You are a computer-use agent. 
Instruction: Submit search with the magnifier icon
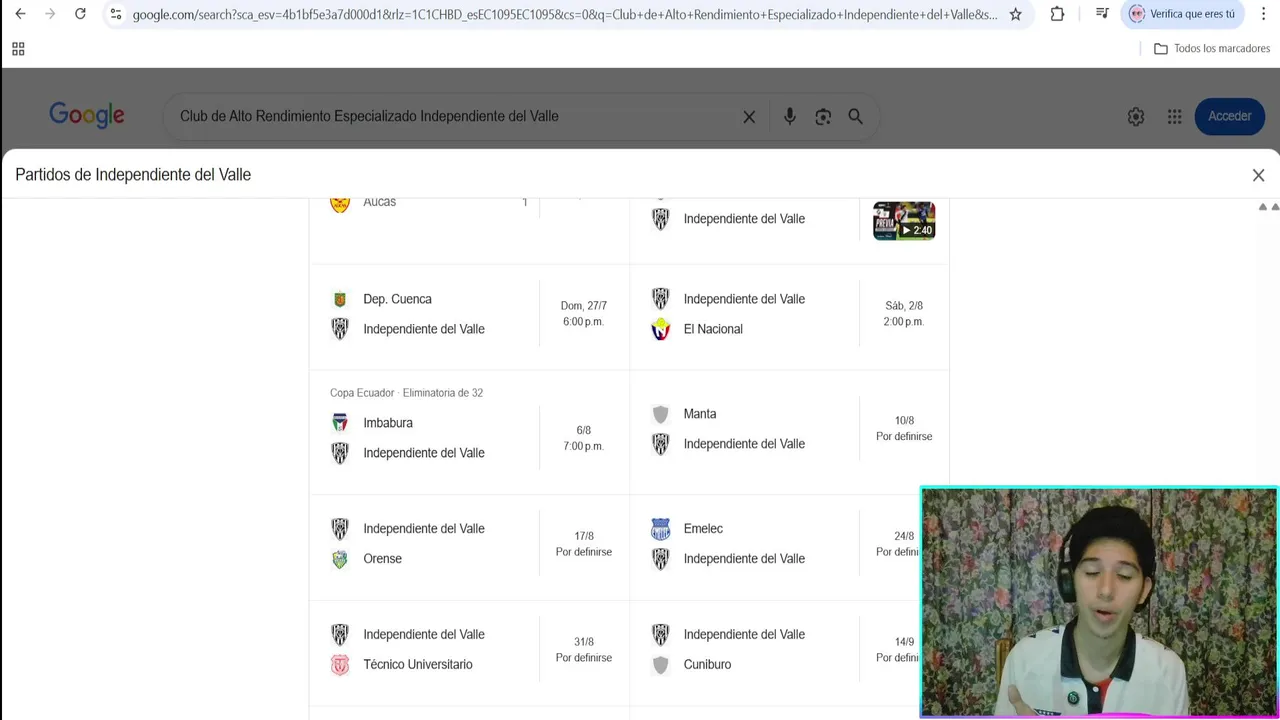coord(856,117)
